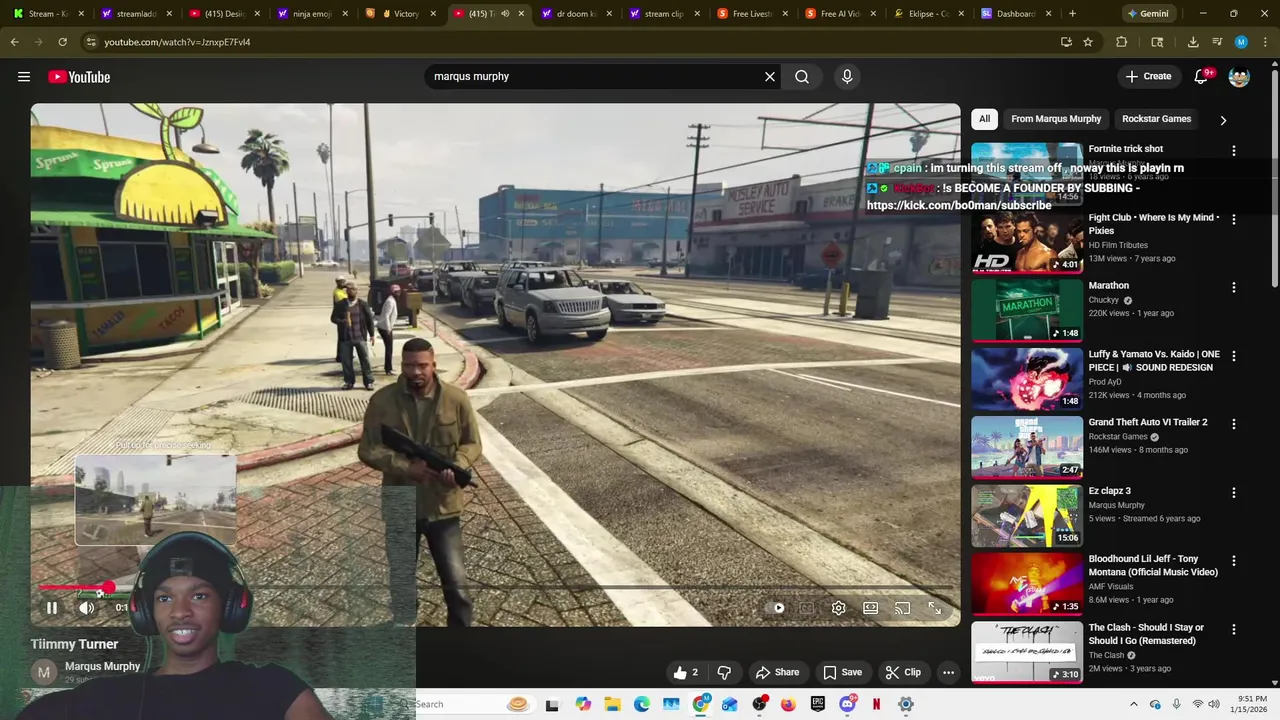Open Gemini in Chrome
The height and width of the screenshot is (720, 1280).
1148,14
